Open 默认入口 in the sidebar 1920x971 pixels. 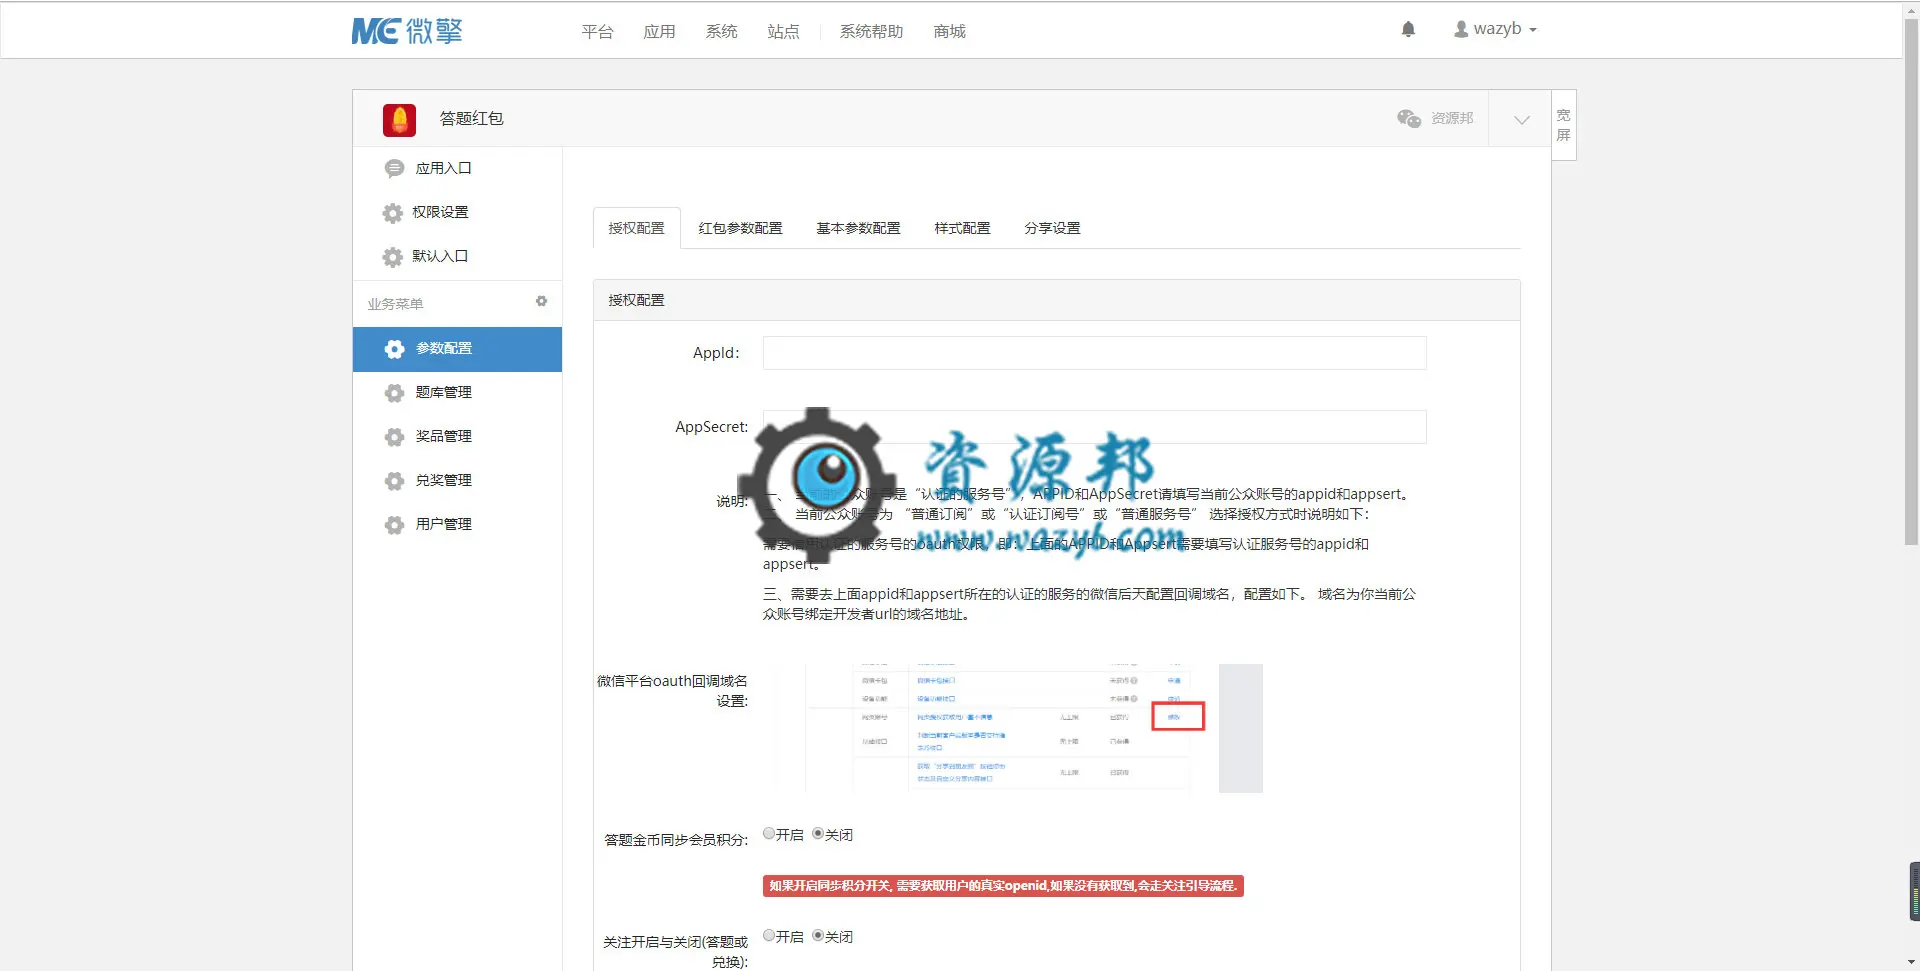[440, 256]
